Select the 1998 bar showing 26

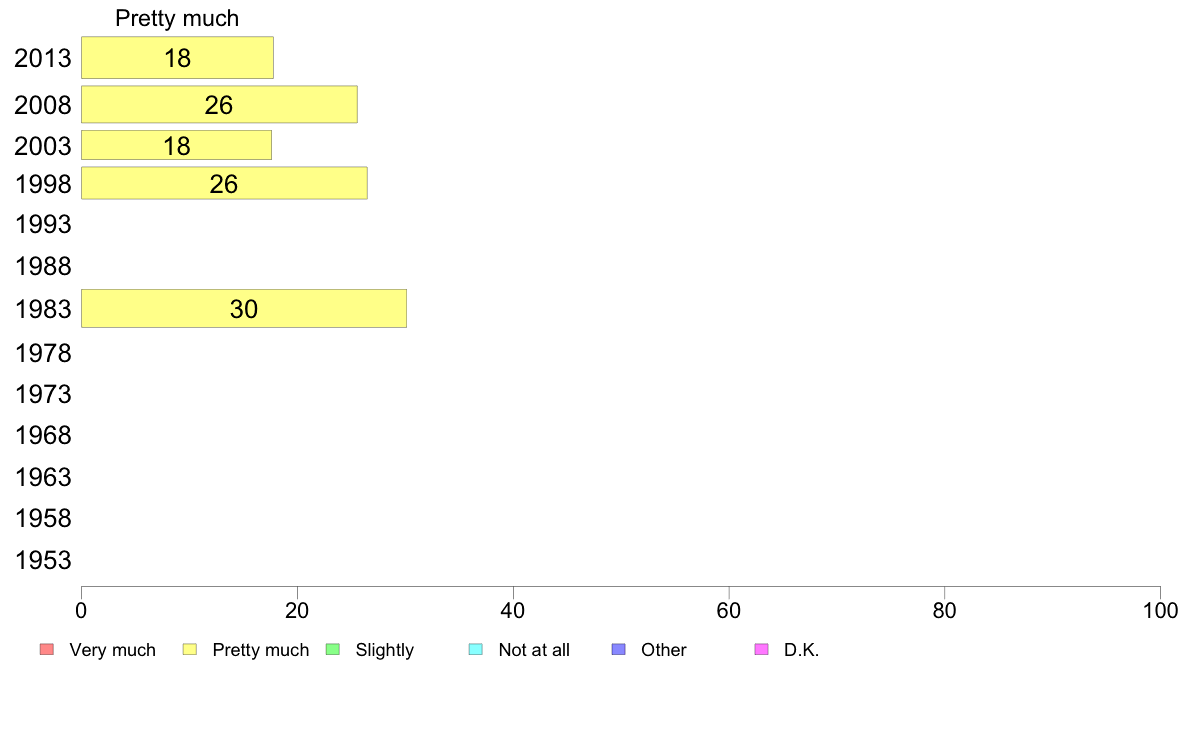point(224,183)
